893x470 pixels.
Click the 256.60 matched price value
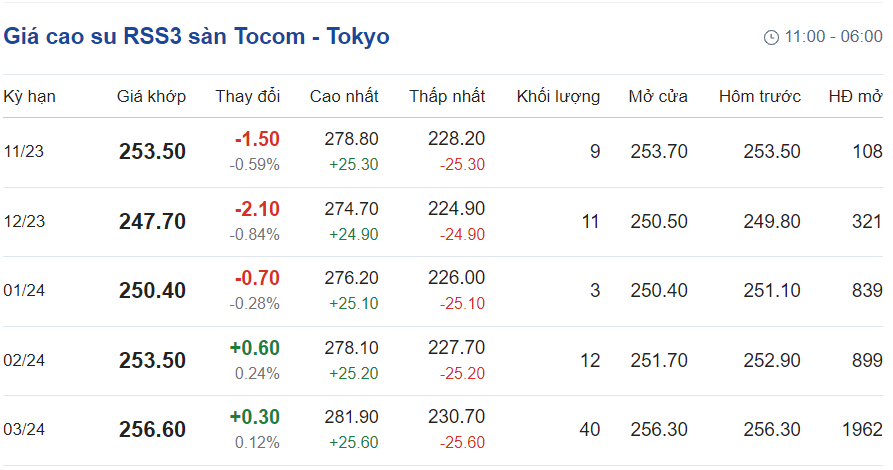(x=152, y=430)
